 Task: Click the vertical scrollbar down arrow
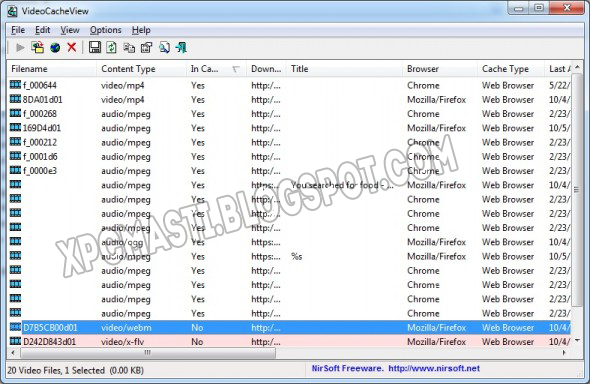pos(577,341)
